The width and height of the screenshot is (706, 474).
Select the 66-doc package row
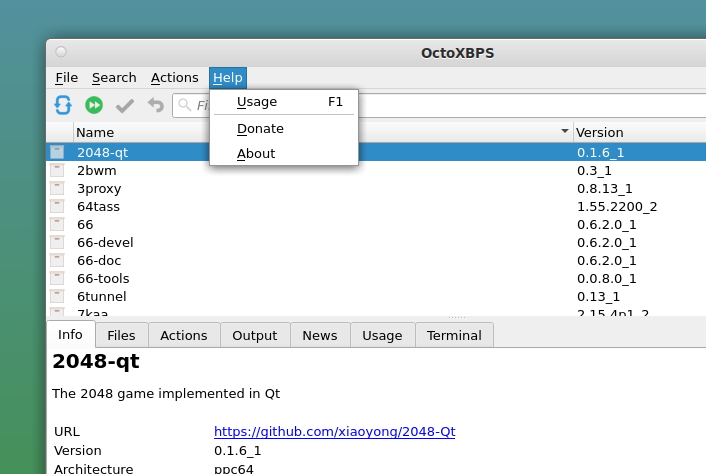coord(376,260)
